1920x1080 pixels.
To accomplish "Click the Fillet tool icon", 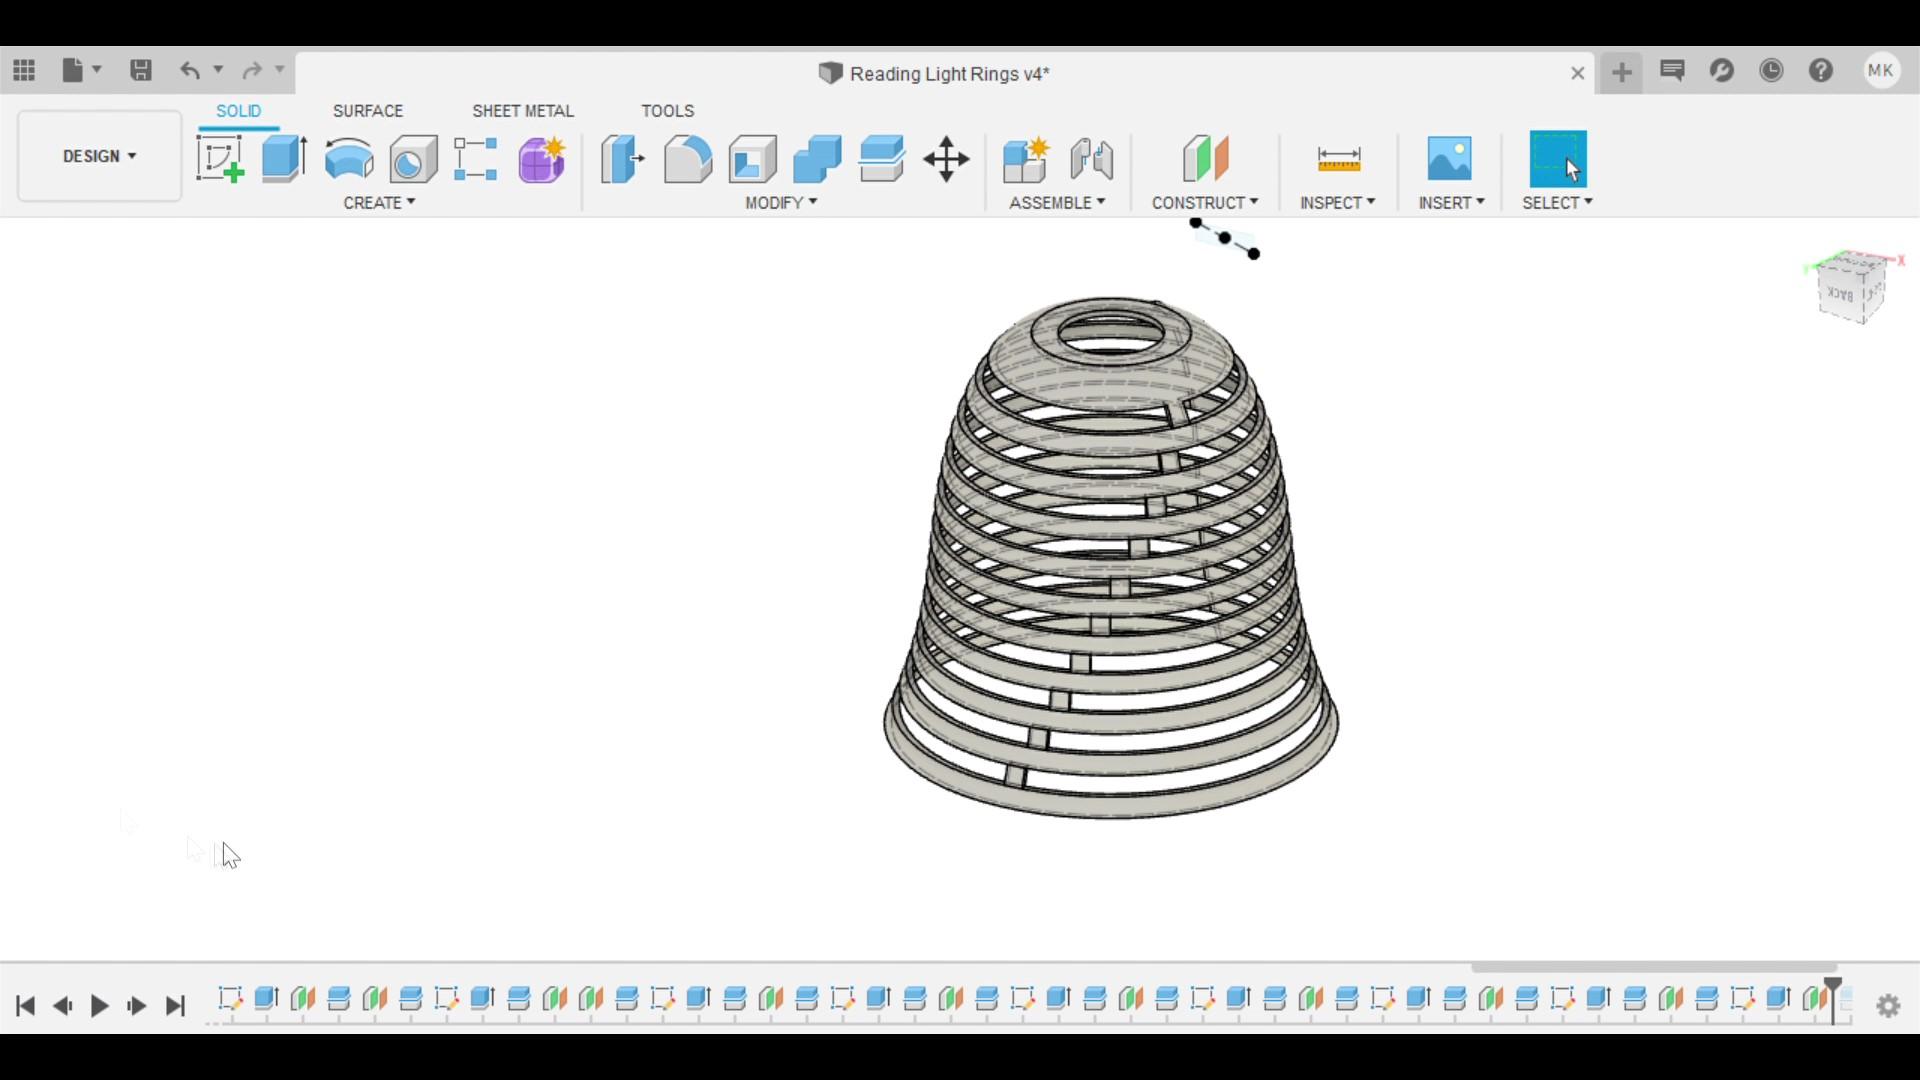I will [x=688, y=159].
